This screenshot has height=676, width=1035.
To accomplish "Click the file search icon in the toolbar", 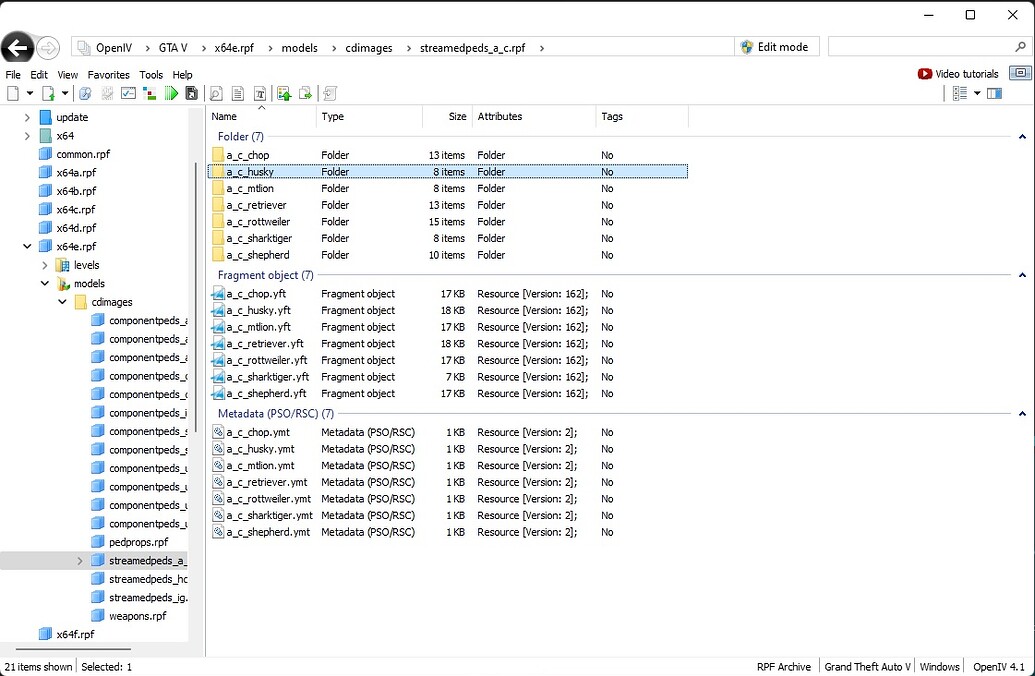I will [x=217, y=92].
